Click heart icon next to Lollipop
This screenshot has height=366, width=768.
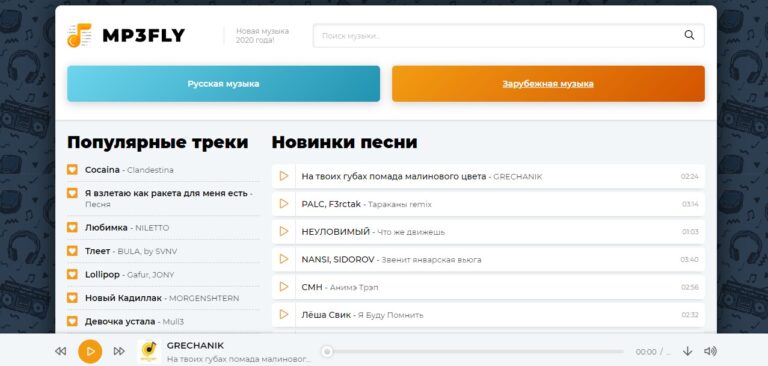tap(72, 274)
